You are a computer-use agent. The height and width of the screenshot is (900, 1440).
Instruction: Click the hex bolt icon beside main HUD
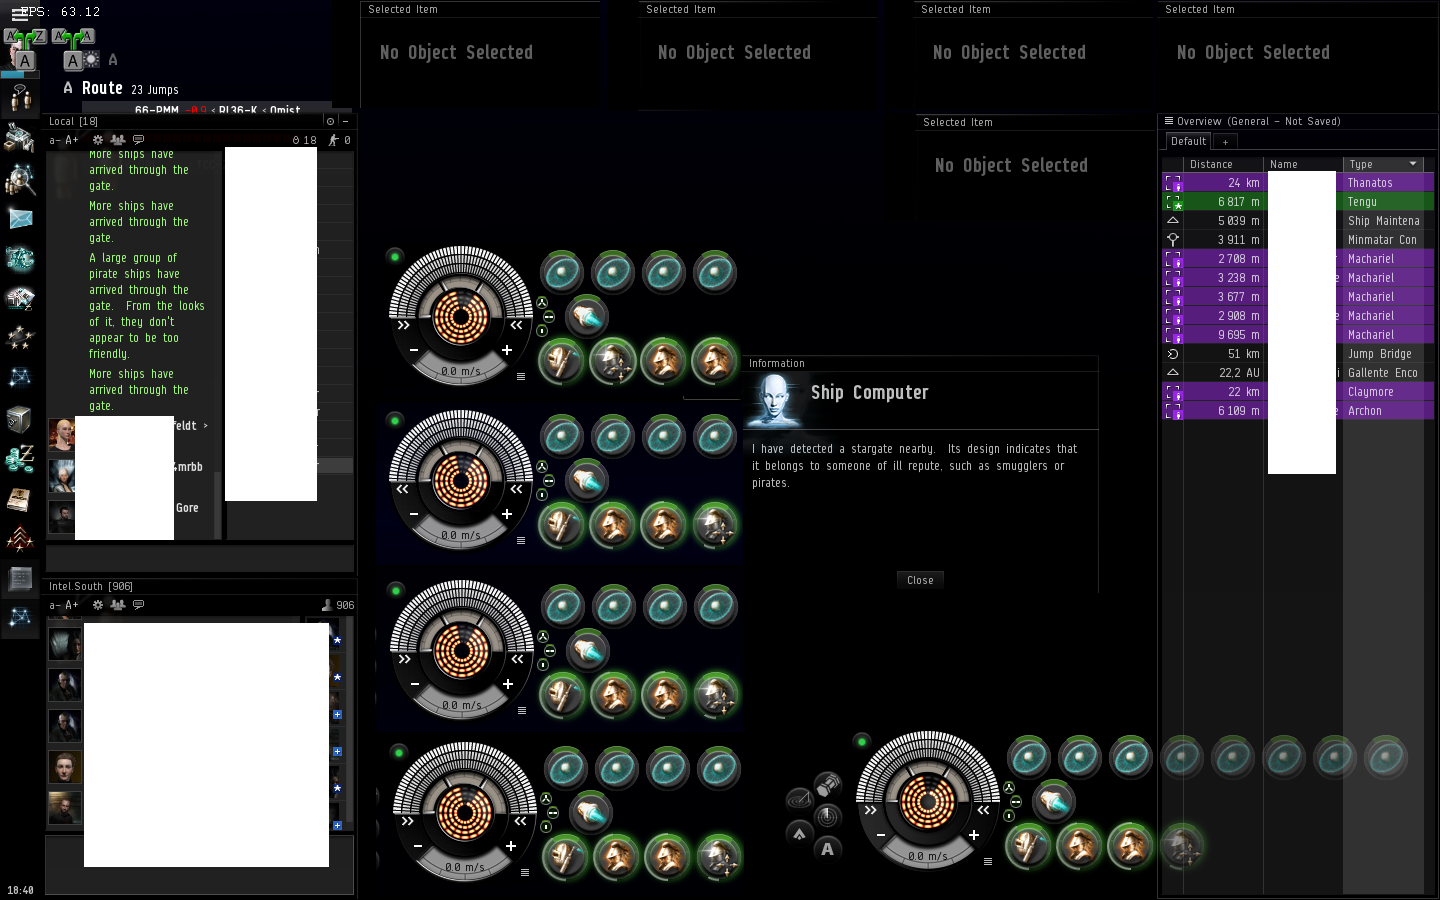click(827, 785)
